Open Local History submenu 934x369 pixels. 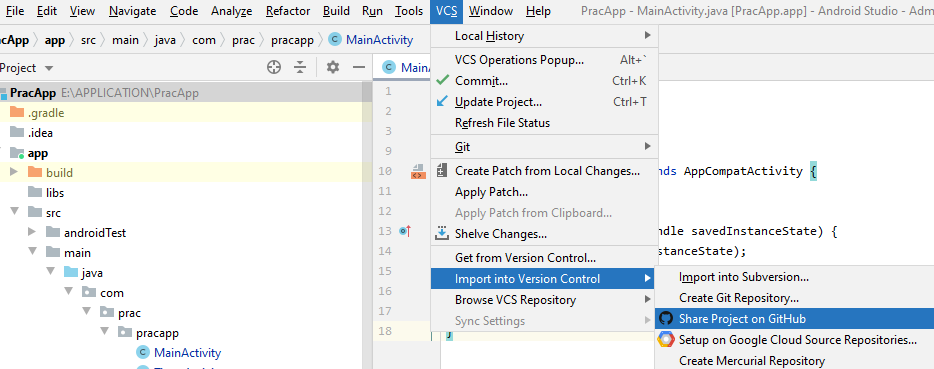tap(544, 36)
